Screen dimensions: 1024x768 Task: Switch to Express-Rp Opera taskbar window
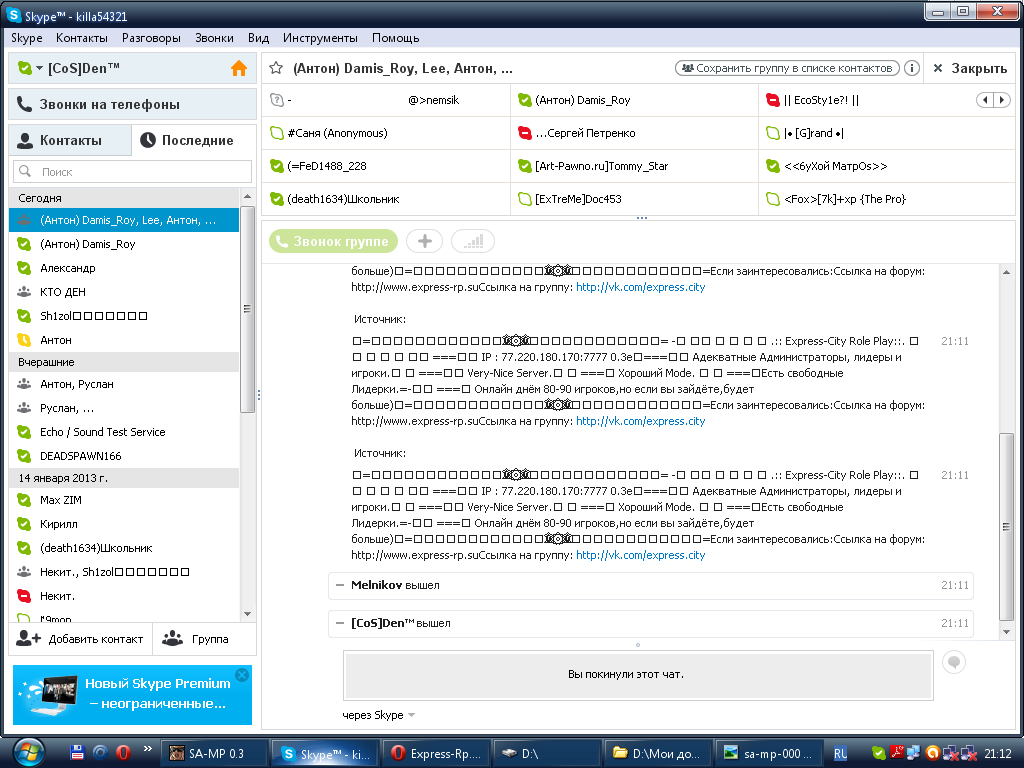click(435, 754)
